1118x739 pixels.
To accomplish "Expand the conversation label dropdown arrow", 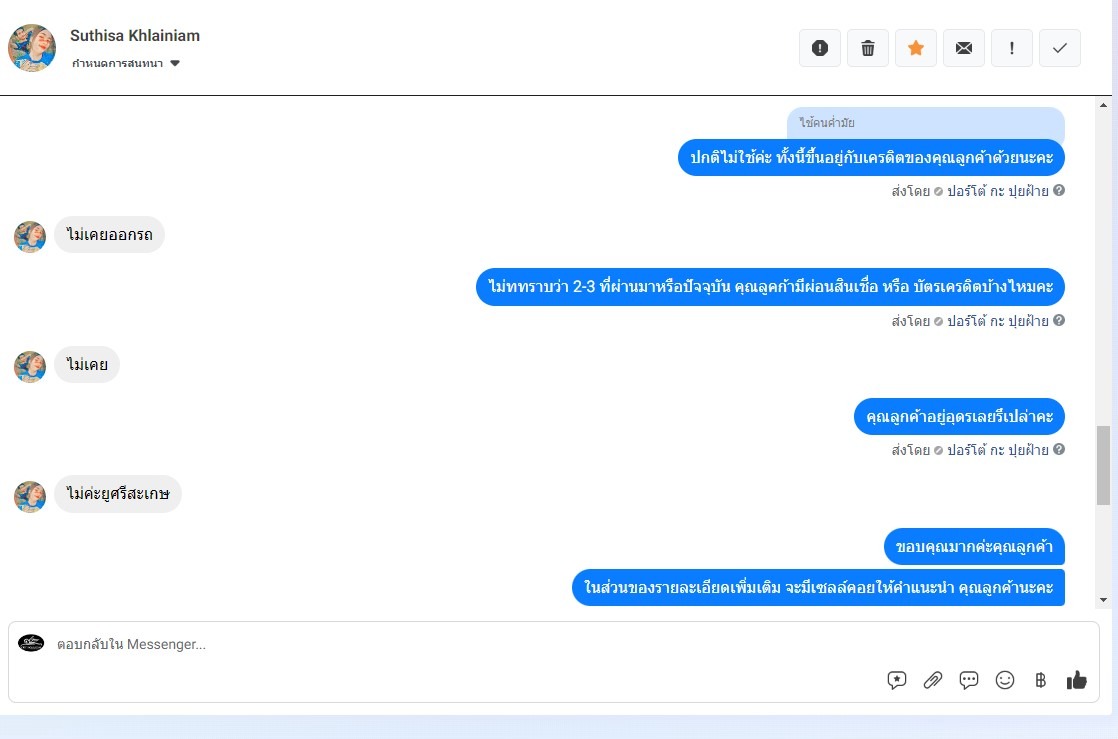I will 175,63.
